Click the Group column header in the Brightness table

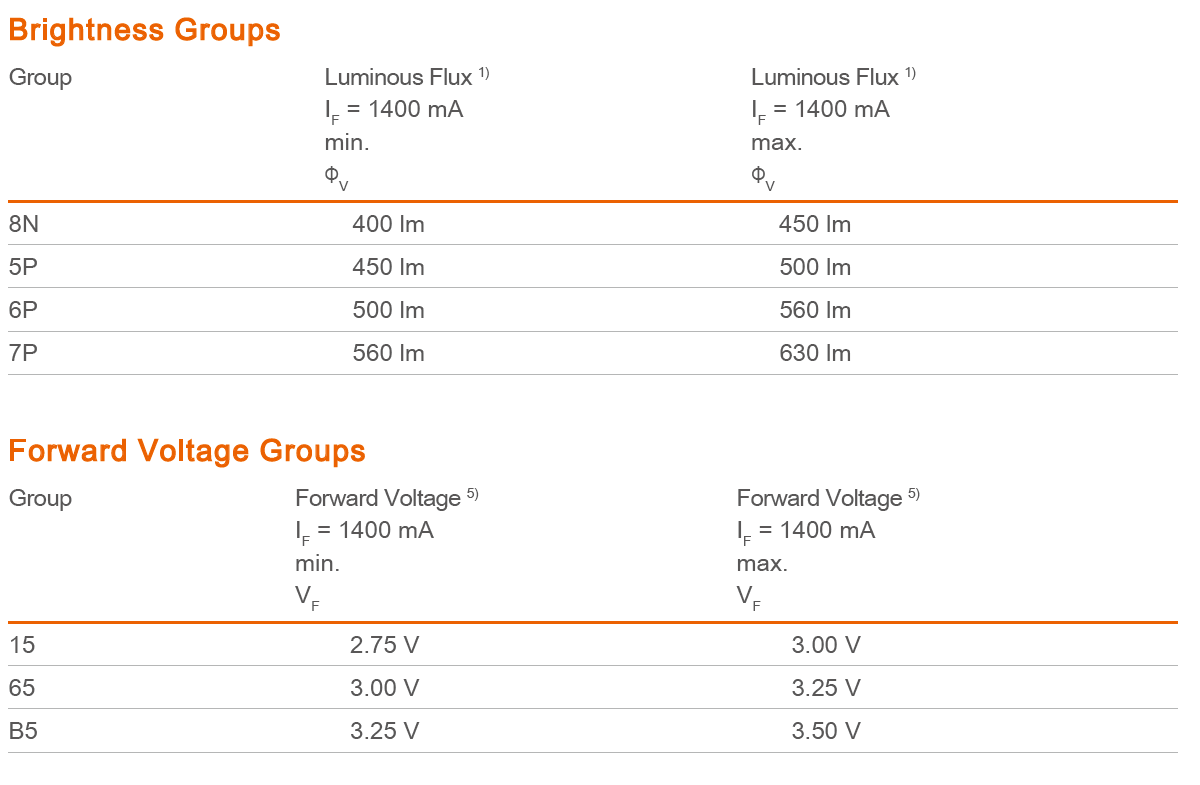pos(40,77)
